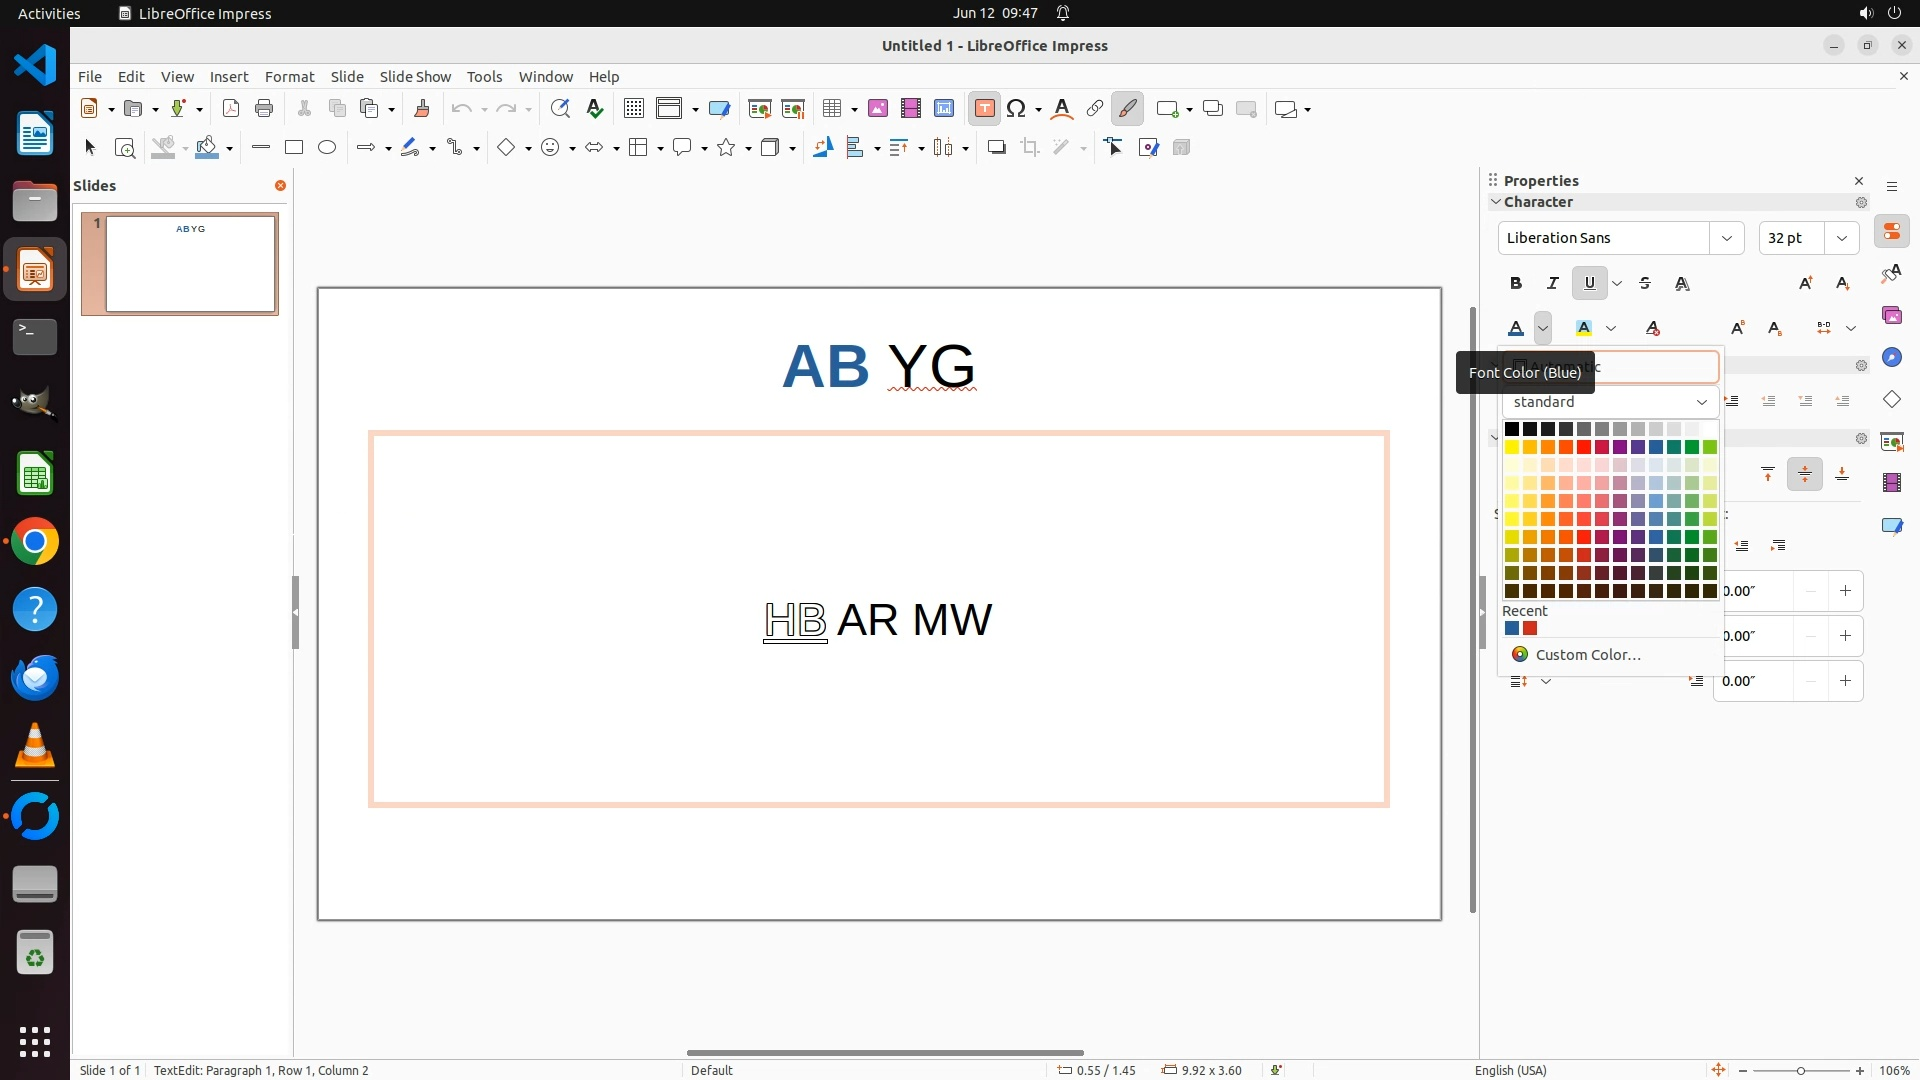Select the Rectangle drawing tool
Viewport: 1920px width, 1080px height.
click(x=294, y=148)
